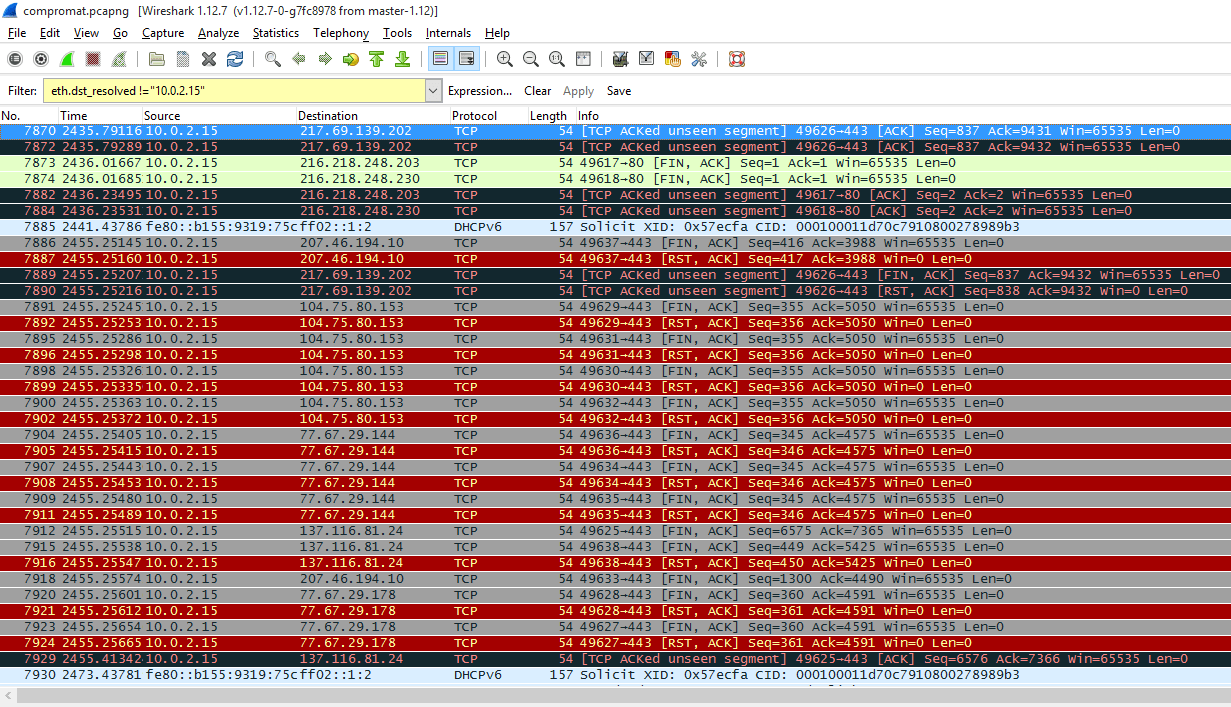Open the help lifebuoy icon
This screenshot has height=707, width=1231.
(736, 59)
